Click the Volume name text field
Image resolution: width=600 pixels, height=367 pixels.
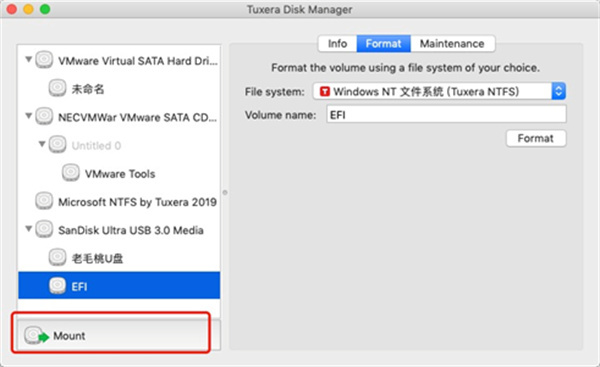click(446, 114)
